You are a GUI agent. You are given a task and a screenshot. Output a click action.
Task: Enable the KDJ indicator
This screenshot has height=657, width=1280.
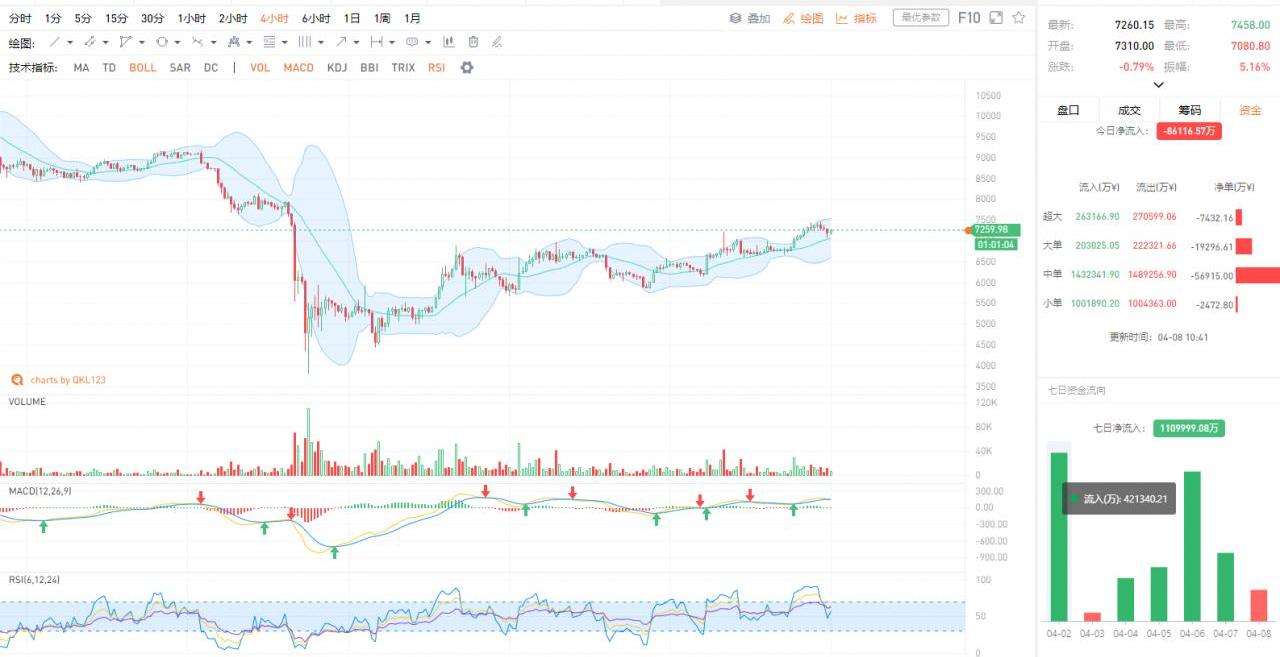tap(337, 68)
